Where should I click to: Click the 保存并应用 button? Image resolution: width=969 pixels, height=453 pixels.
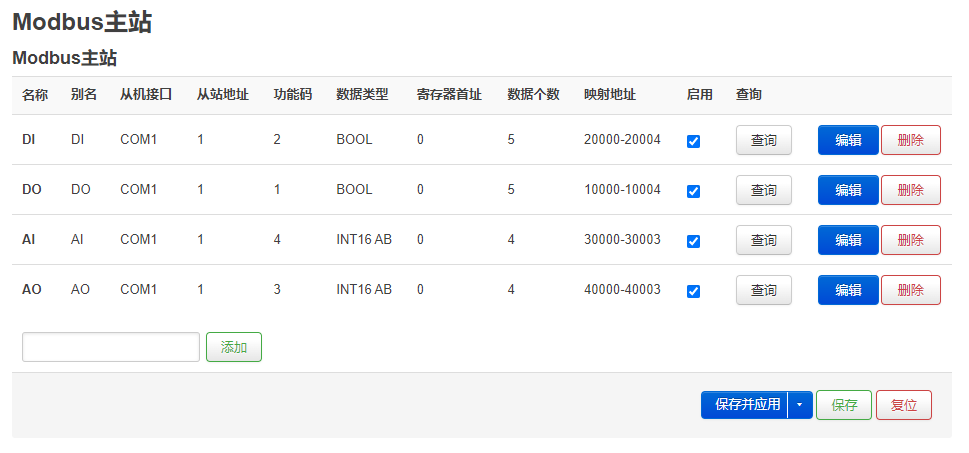coord(745,405)
